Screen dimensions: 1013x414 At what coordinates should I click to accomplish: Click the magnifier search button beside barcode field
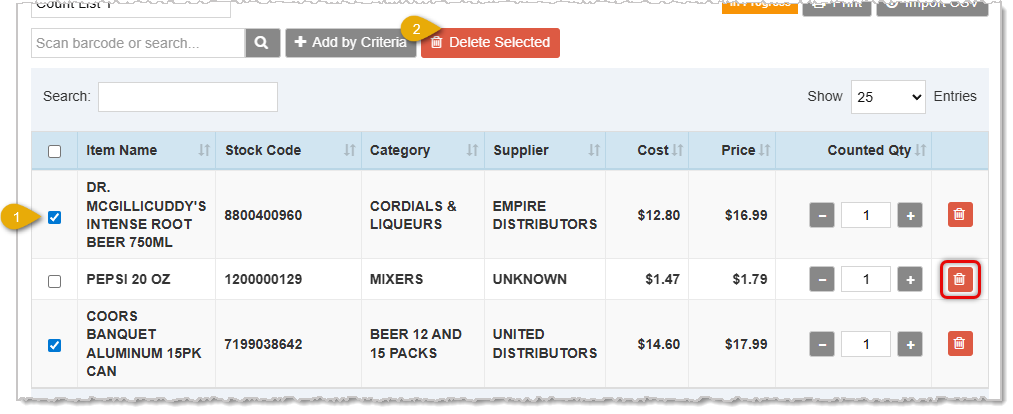[262, 43]
